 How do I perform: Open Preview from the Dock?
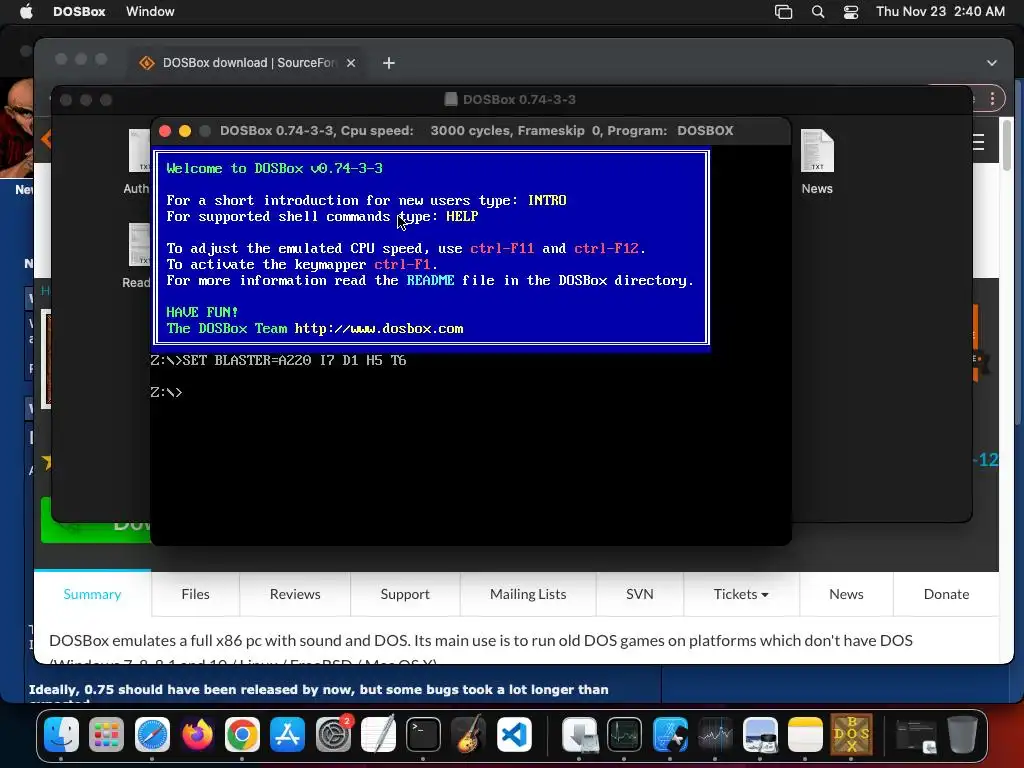click(x=760, y=734)
